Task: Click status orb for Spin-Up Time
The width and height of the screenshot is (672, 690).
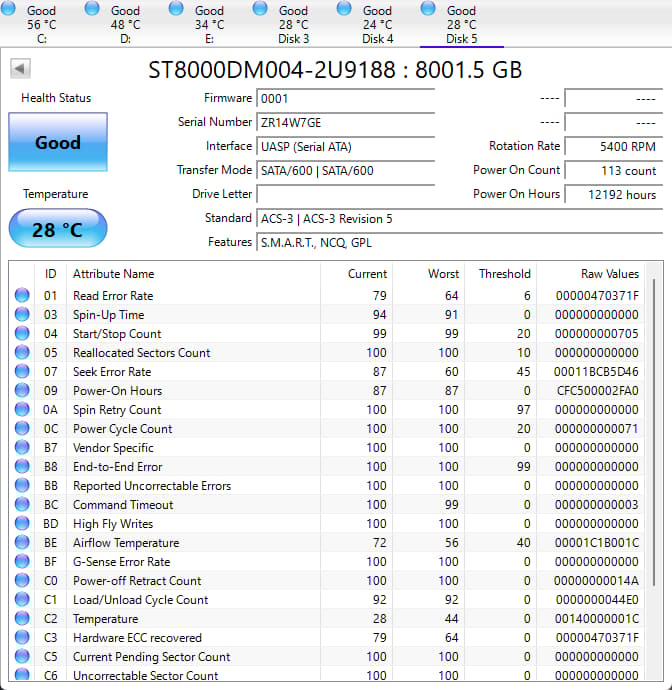Action: [22, 314]
